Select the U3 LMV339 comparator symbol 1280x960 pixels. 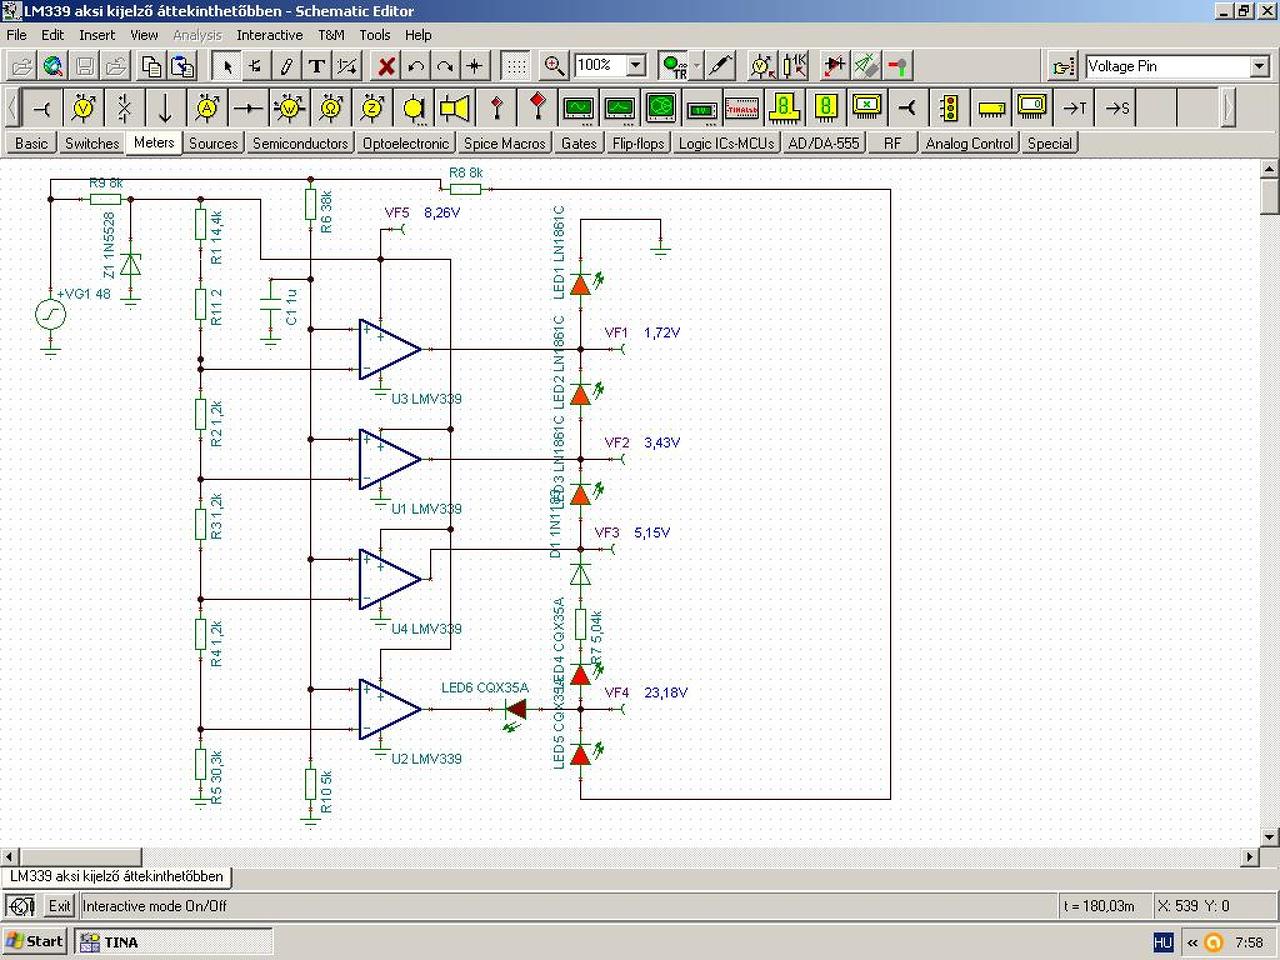390,349
